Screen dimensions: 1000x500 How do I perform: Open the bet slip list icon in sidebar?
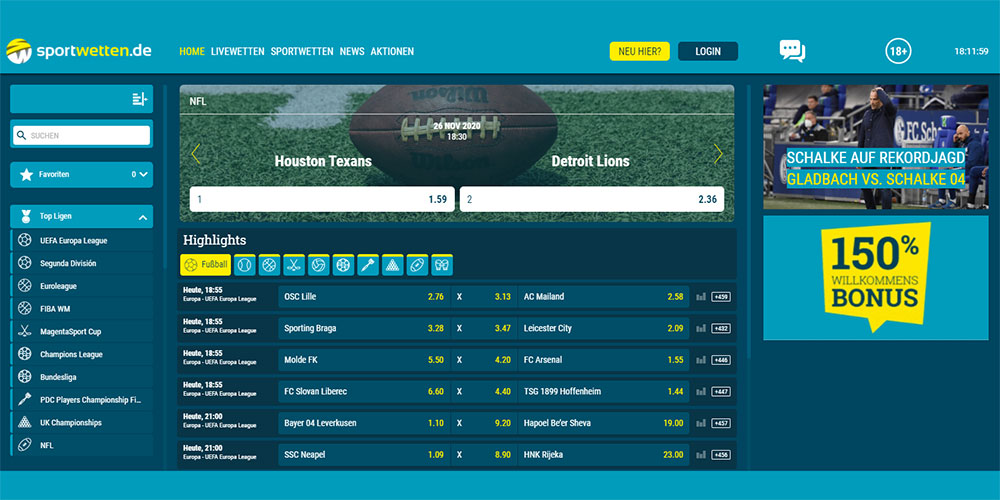(140, 99)
